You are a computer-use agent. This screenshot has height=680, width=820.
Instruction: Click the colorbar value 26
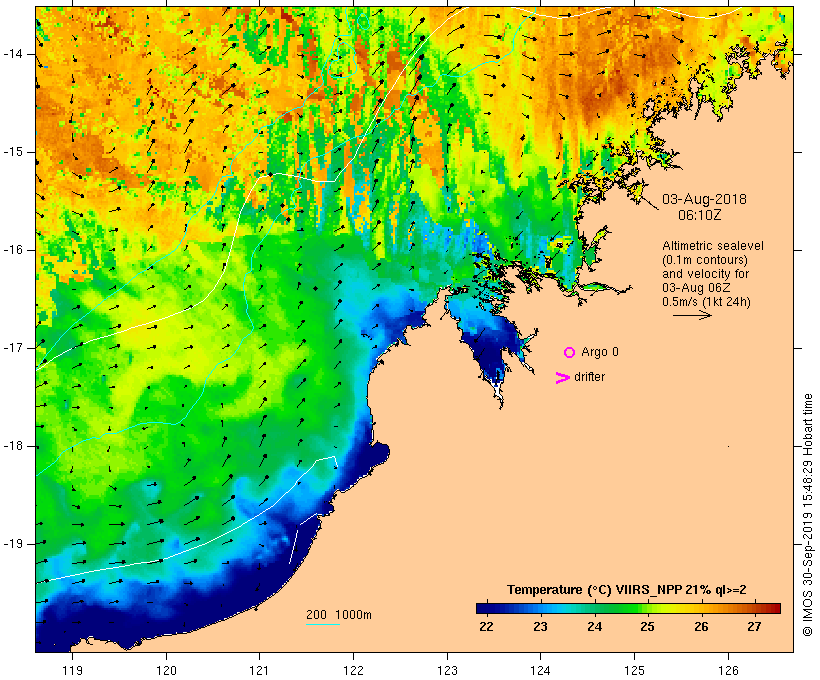[701, 627]
